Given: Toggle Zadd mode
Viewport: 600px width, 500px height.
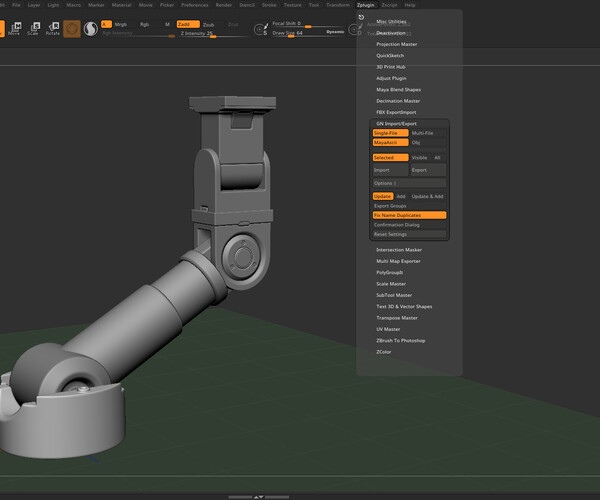Looking at the screenshot, I should pyautogui.click(x=188, y=24).
